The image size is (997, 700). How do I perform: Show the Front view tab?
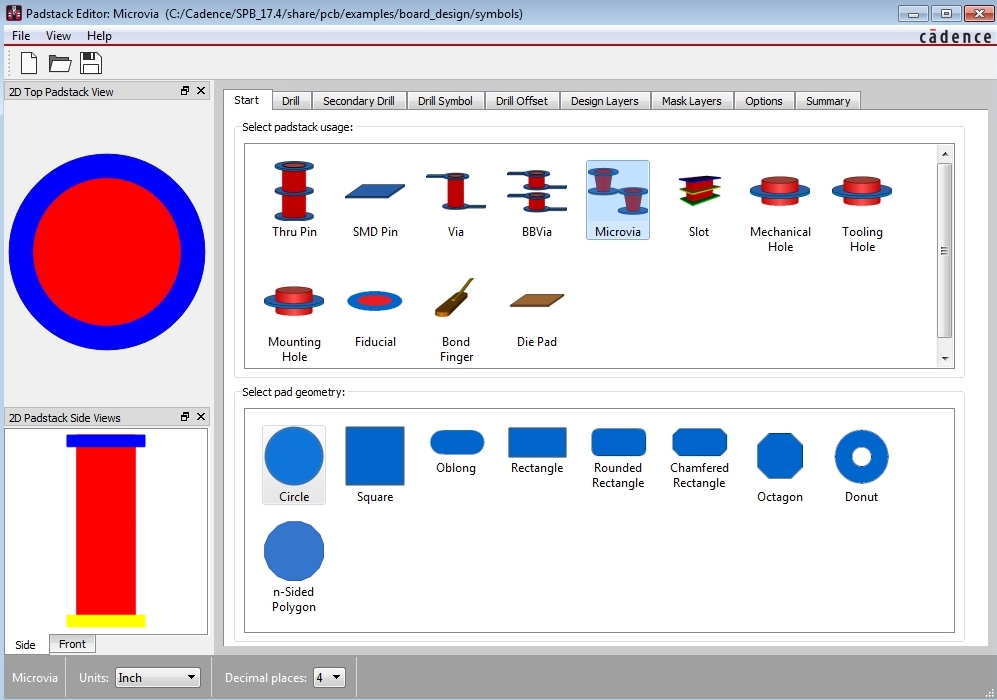[x=72, y=644]
